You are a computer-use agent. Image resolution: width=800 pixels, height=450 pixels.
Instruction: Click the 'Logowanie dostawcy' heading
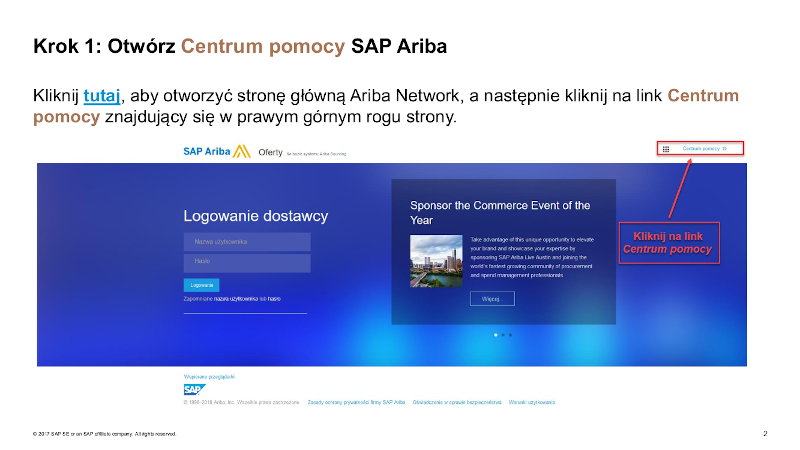pos(256,216)
